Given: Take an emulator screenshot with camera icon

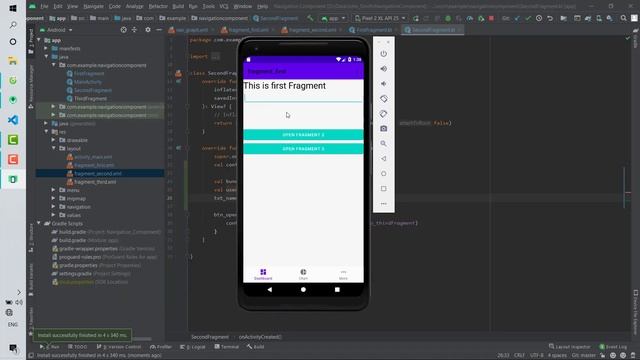Looking at the screenshot, I should tap(383, 129).
